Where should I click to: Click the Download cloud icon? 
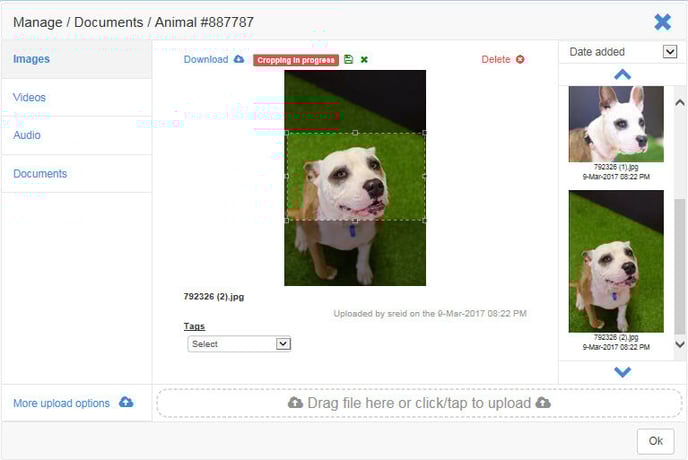point(239,60)
